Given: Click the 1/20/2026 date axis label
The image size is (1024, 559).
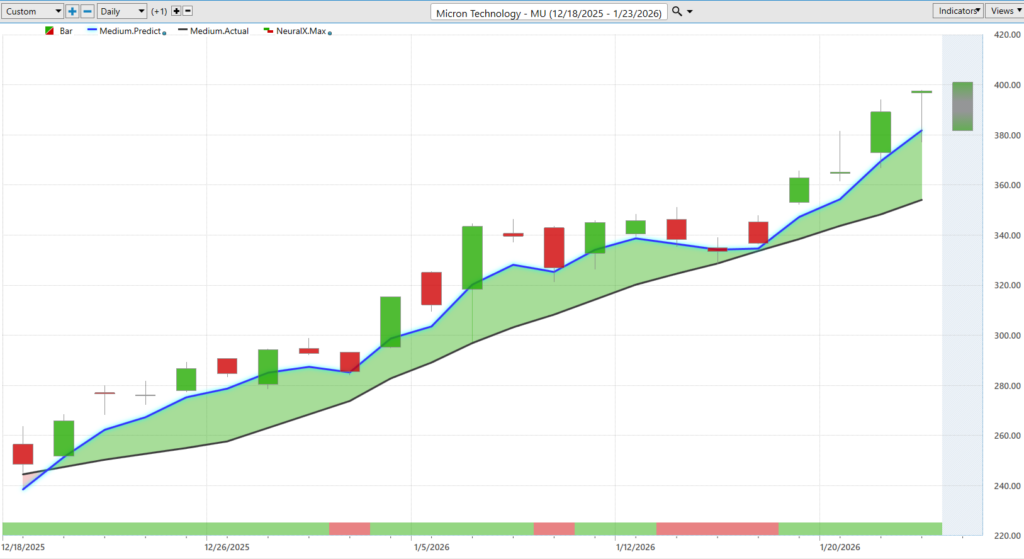Looking at the screenshot, I should 840,547.
